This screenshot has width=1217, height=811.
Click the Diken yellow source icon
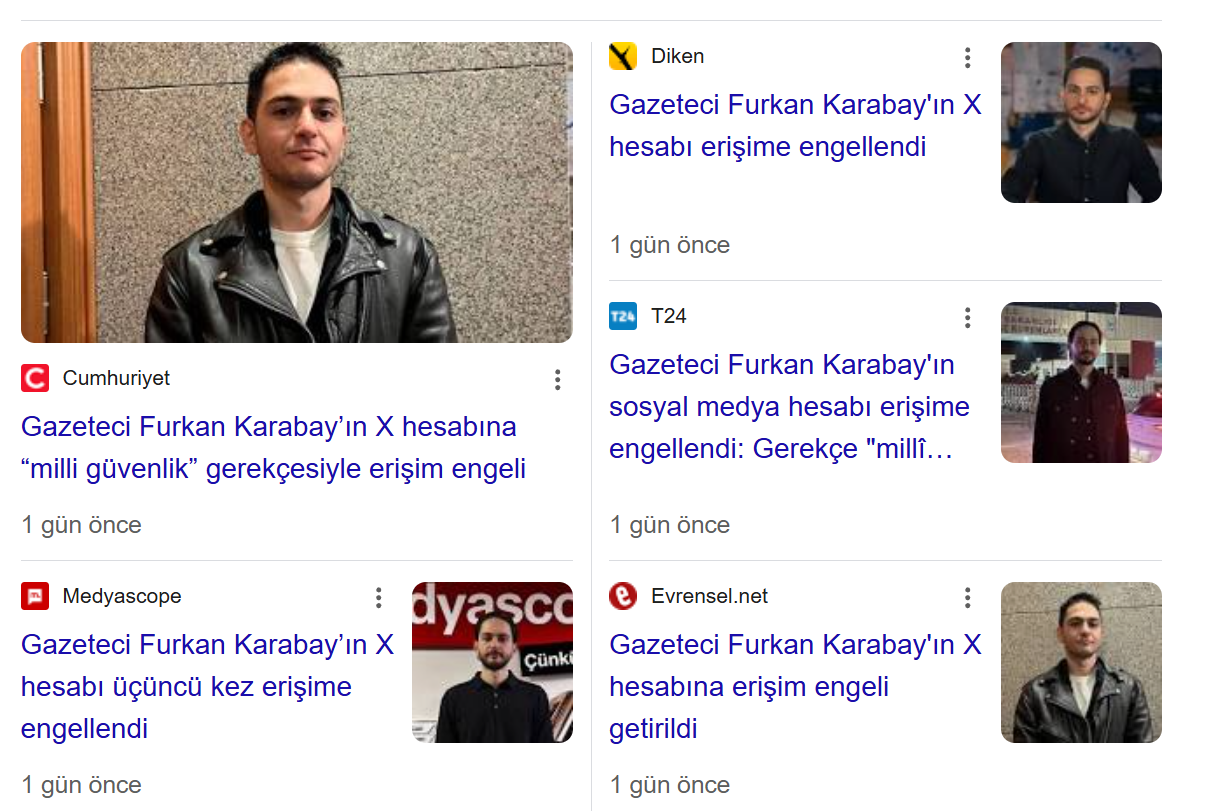tap(623, 56)
